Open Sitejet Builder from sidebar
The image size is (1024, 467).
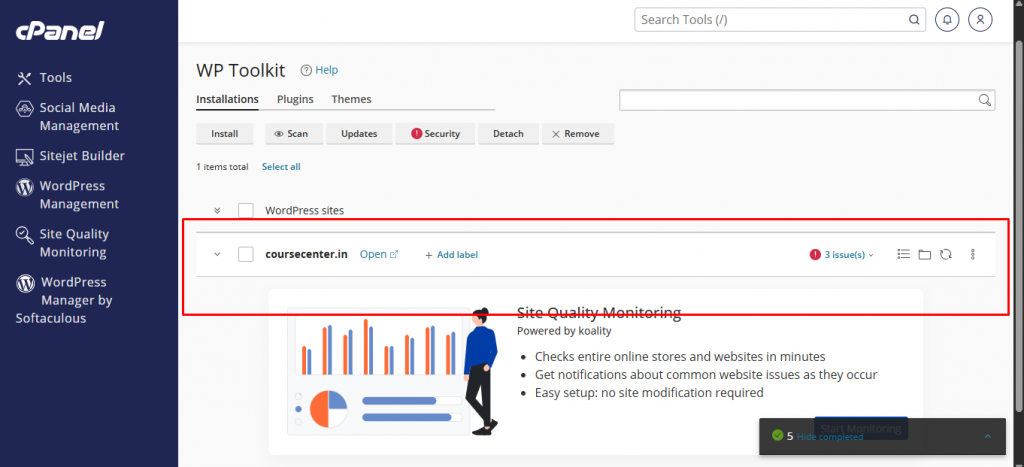tap(70, 155)
